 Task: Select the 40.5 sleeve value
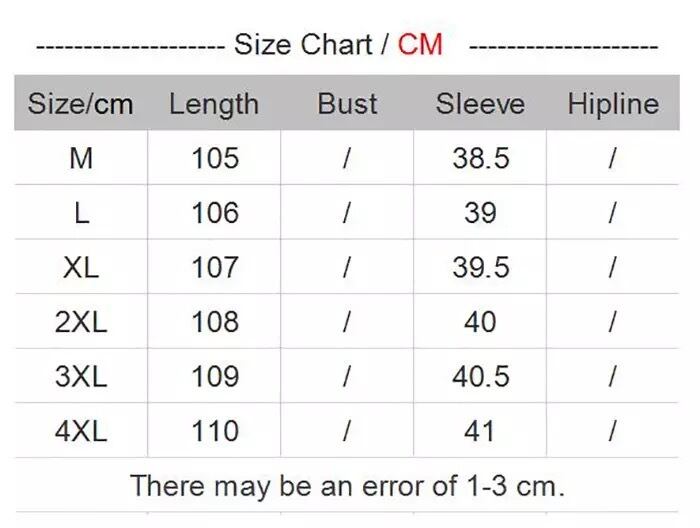[481, 376]
